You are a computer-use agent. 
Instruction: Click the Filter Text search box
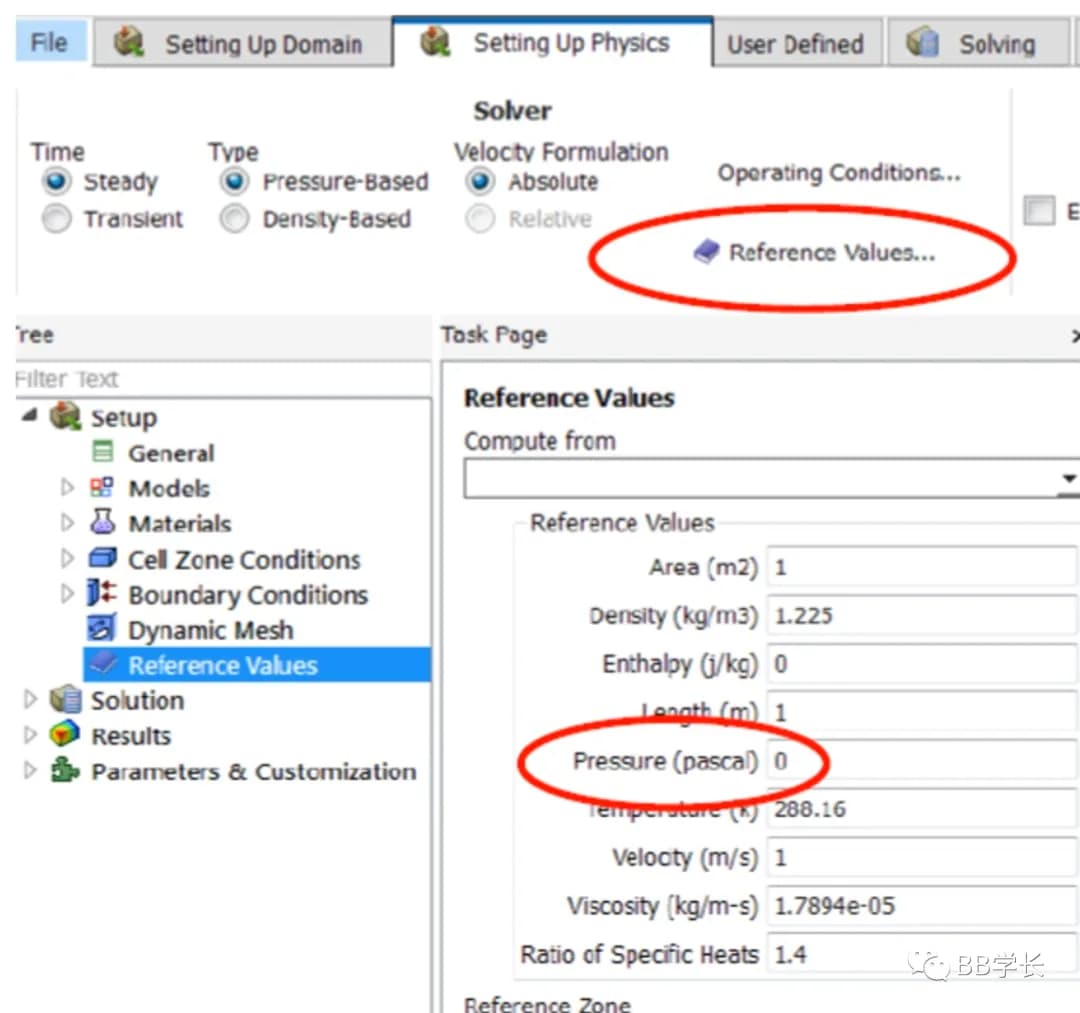click(x=220, y=379)
